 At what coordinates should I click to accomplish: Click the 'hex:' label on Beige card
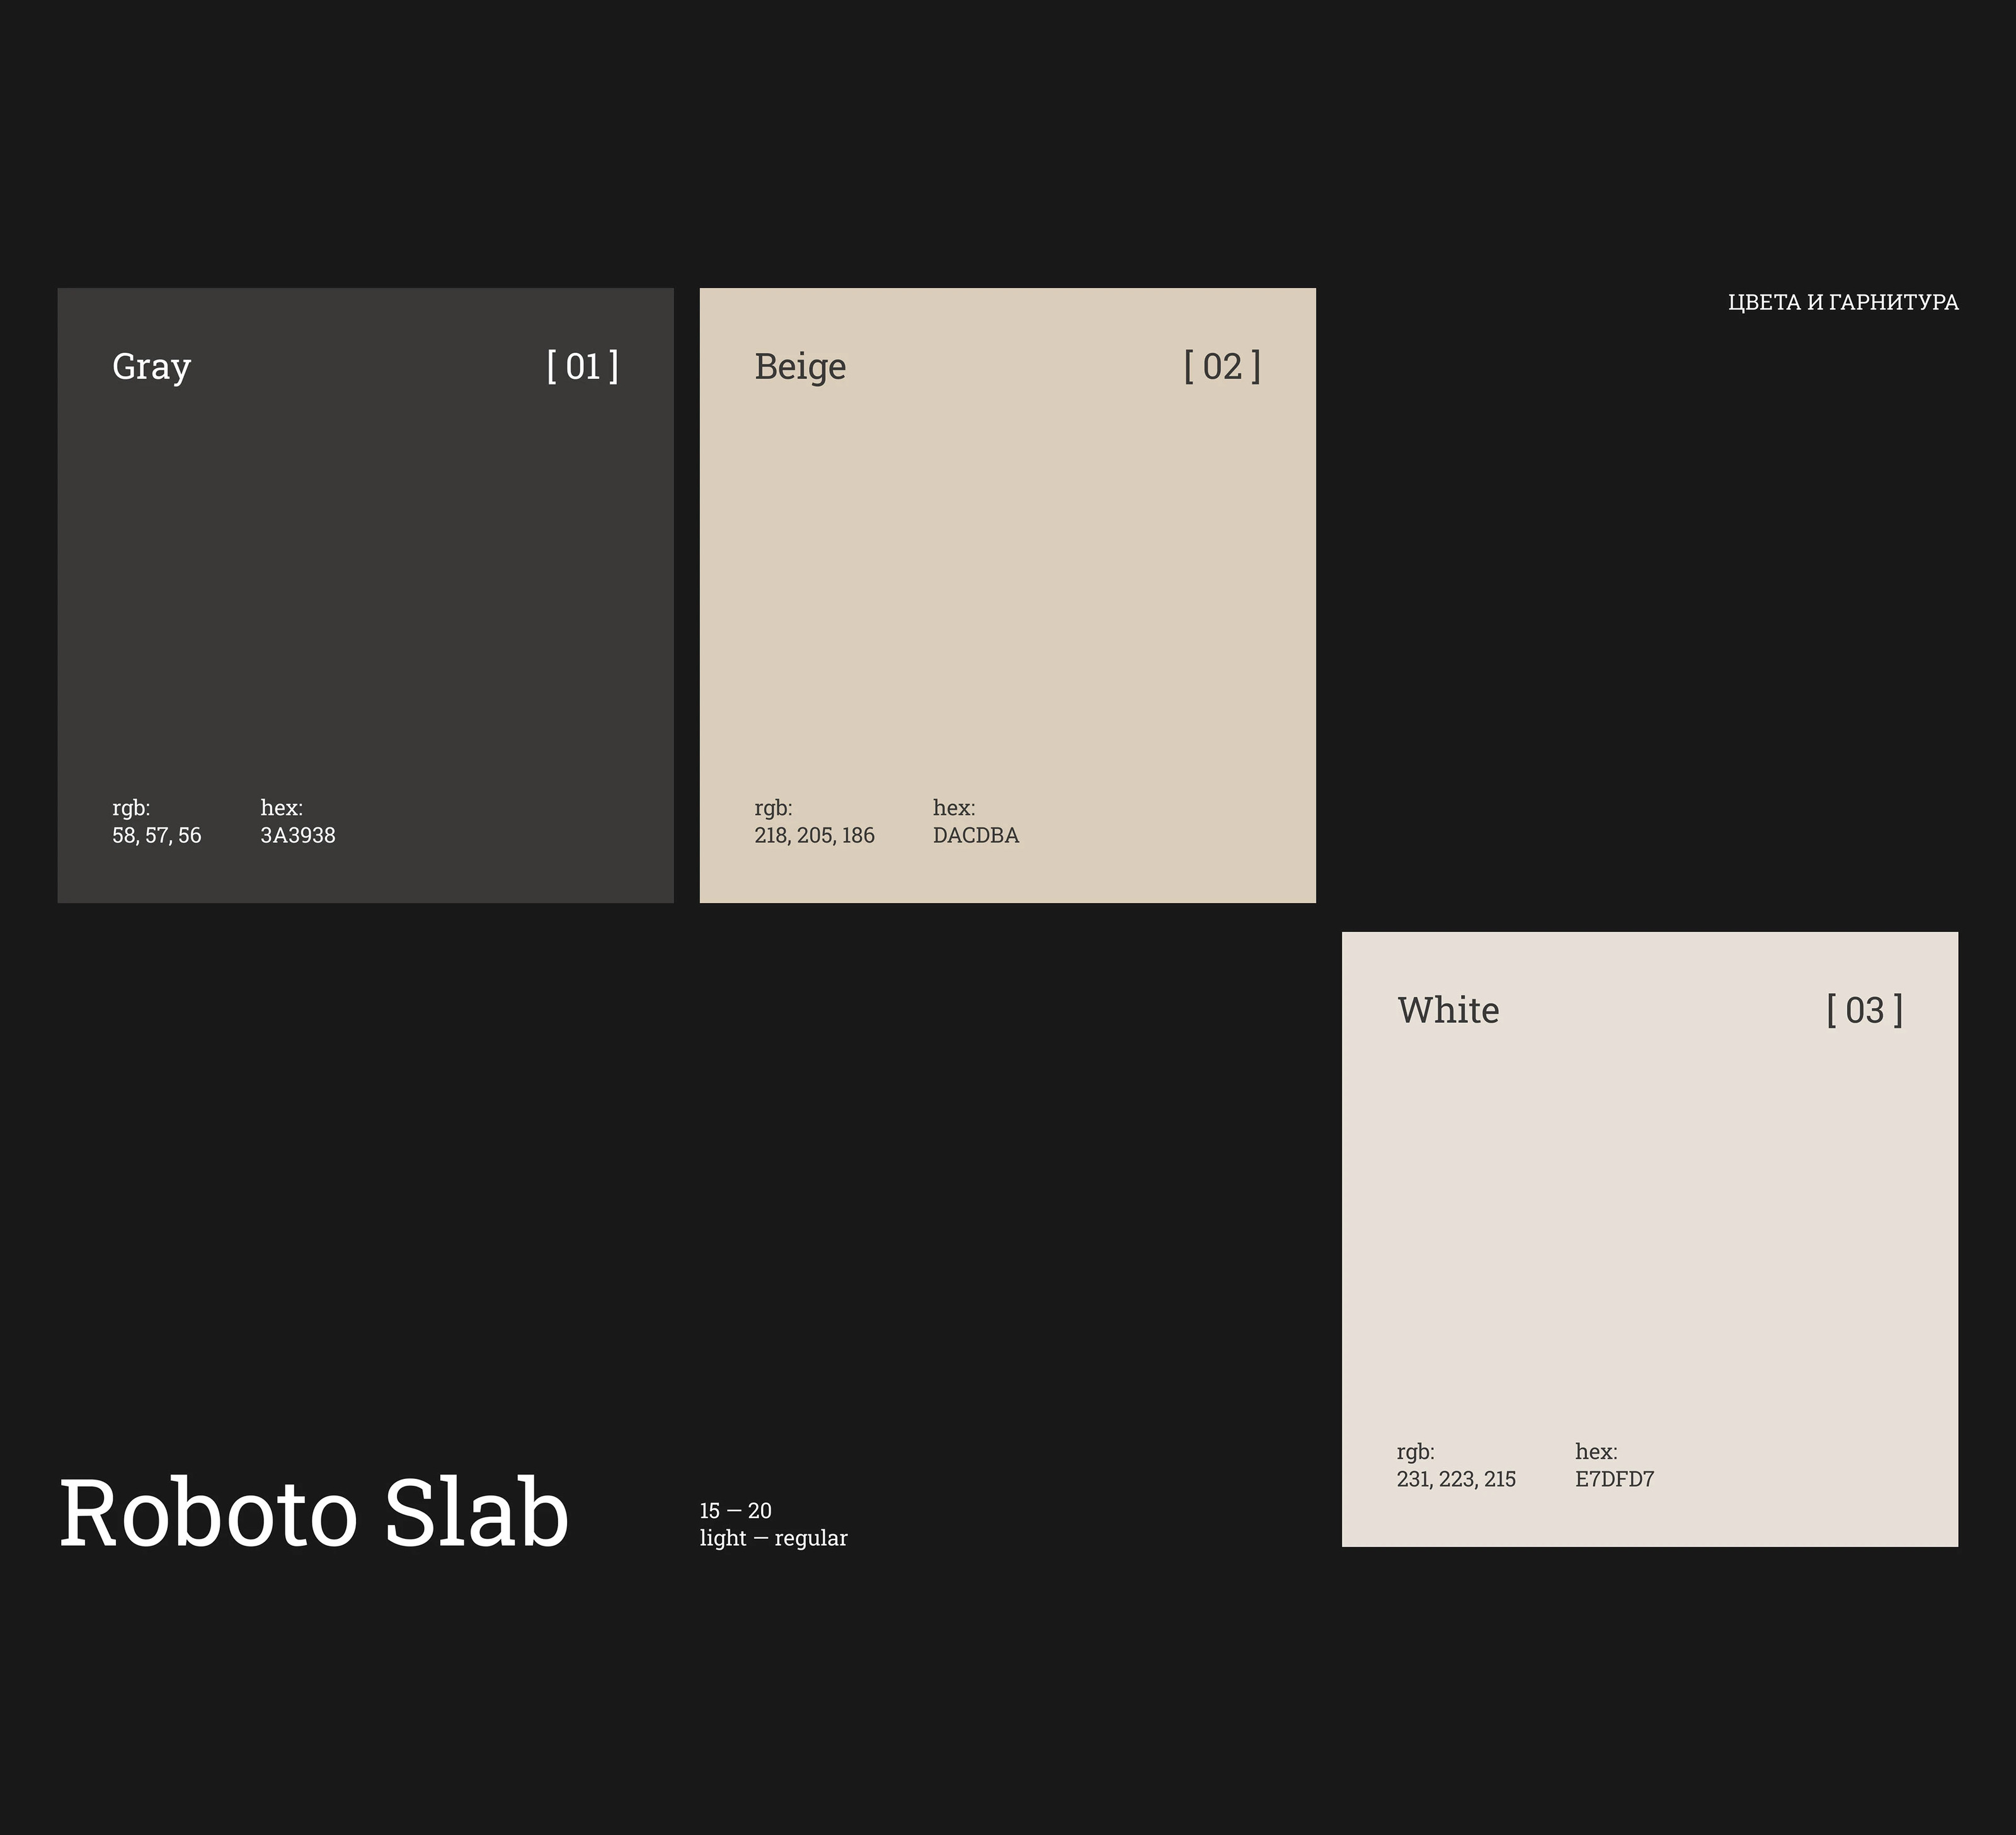tap(953, 807)
